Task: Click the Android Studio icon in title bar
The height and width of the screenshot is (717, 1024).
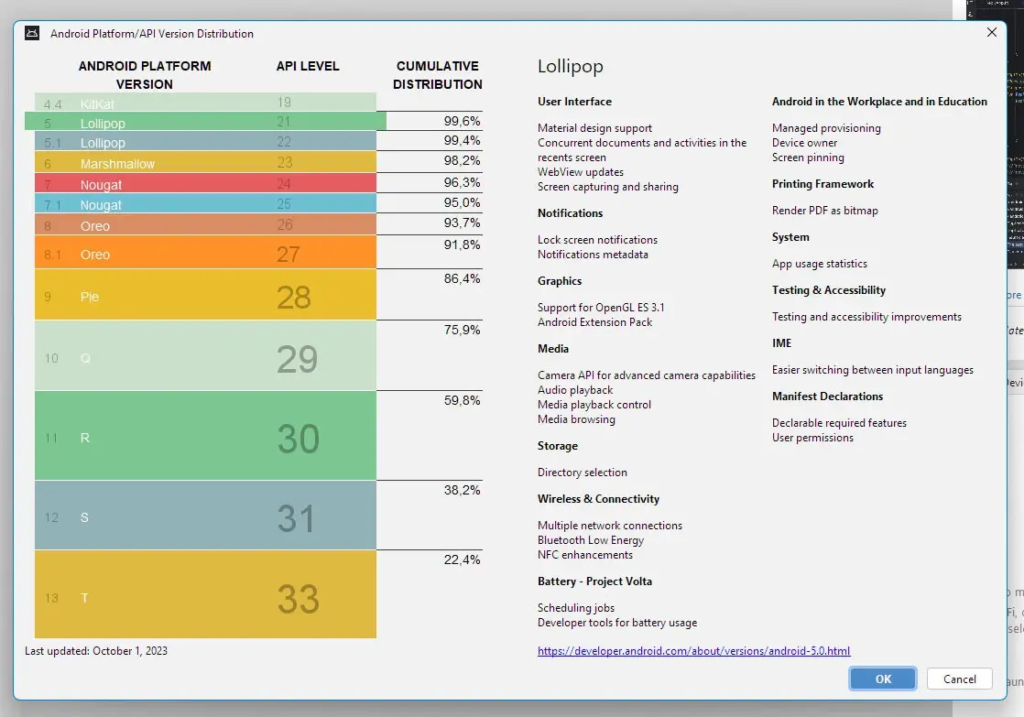Action: tap(32, 33)
